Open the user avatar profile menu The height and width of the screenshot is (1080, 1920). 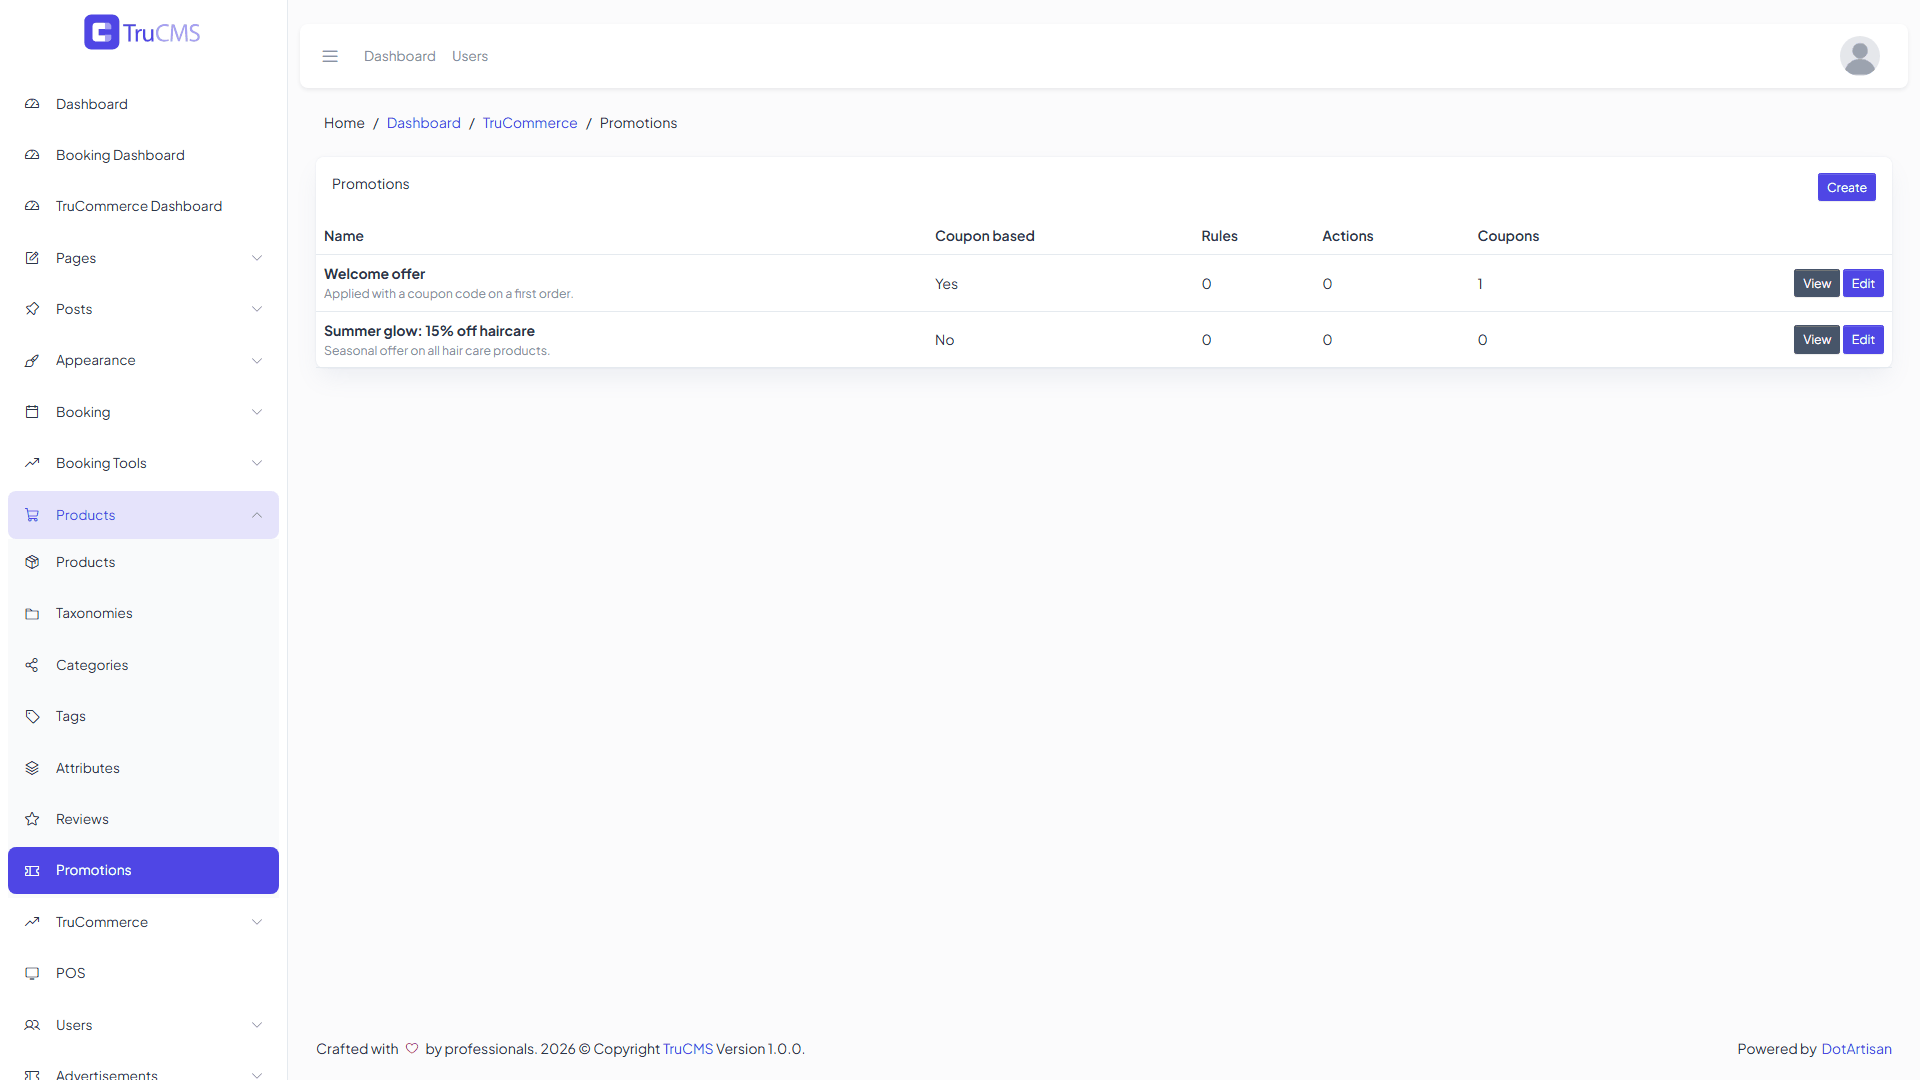[1859, 56]
